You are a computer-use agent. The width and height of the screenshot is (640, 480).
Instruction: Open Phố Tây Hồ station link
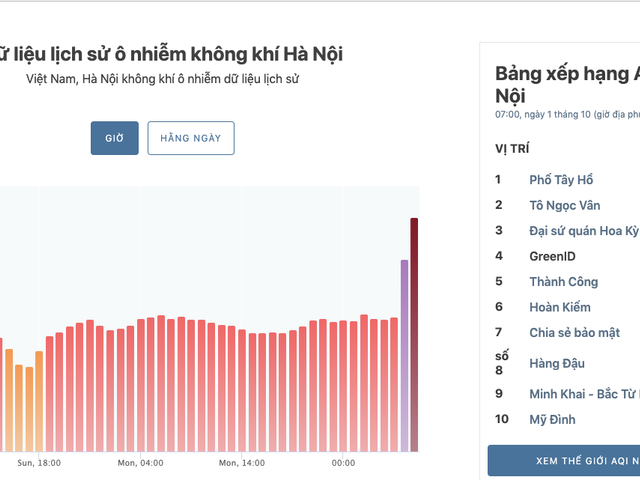click(561, 180)
